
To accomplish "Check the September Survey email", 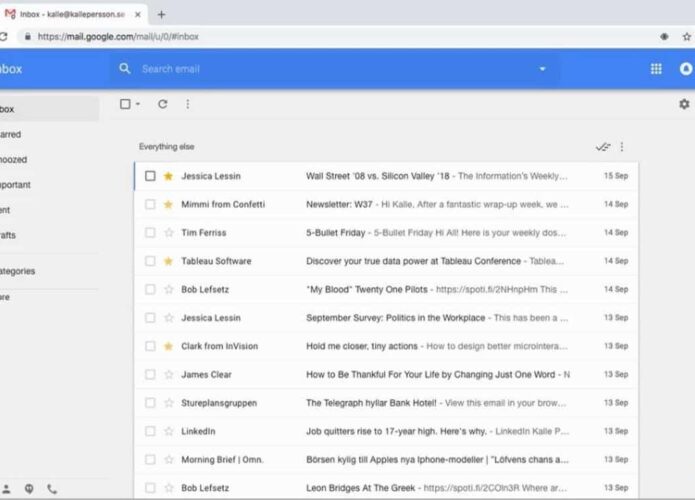I will tap(150, 318).
